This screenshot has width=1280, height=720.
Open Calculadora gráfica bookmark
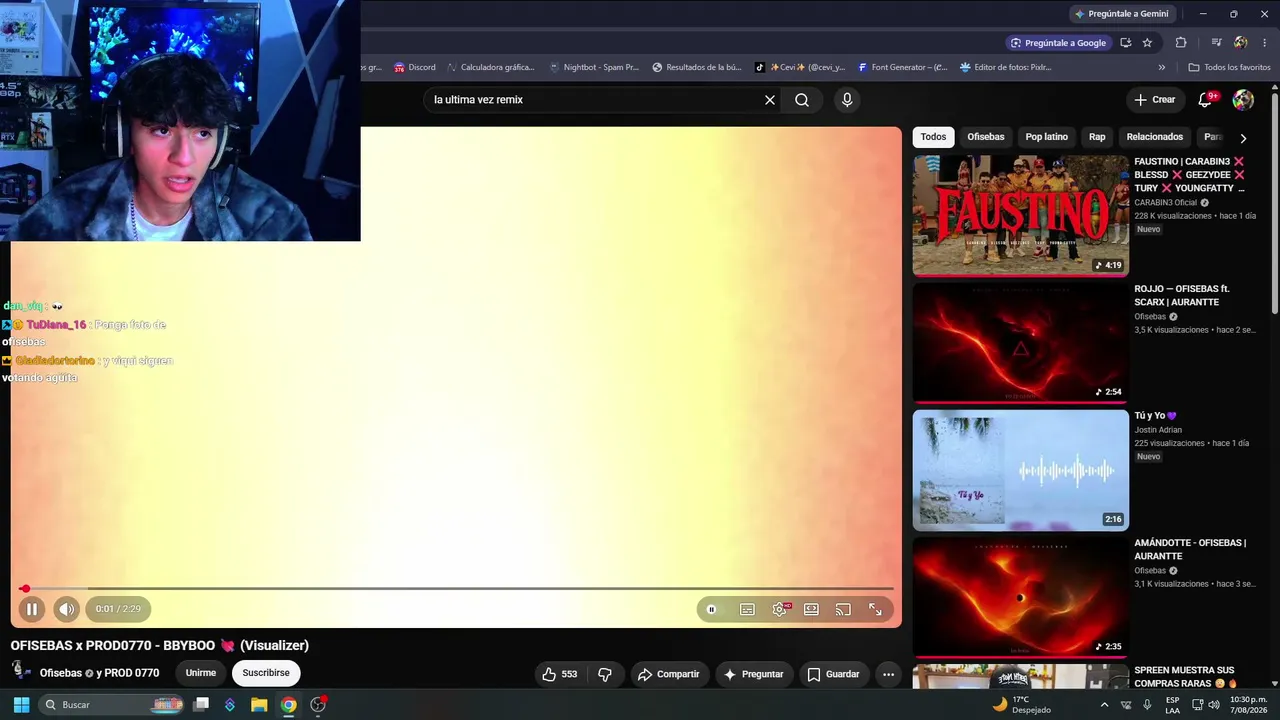491,68
